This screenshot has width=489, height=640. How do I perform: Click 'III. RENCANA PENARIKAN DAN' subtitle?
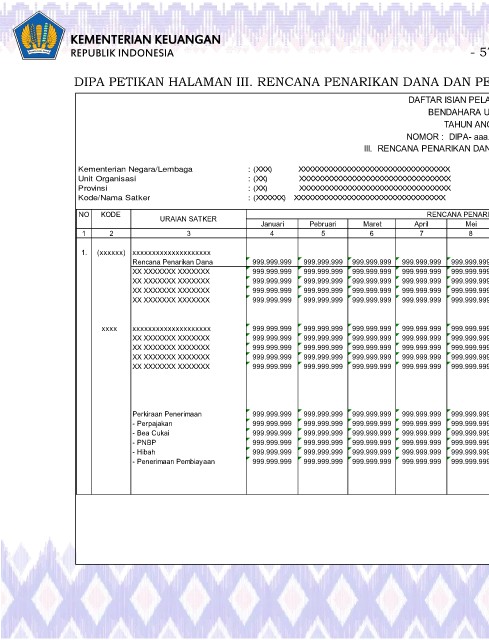click(x=426, y=149)
